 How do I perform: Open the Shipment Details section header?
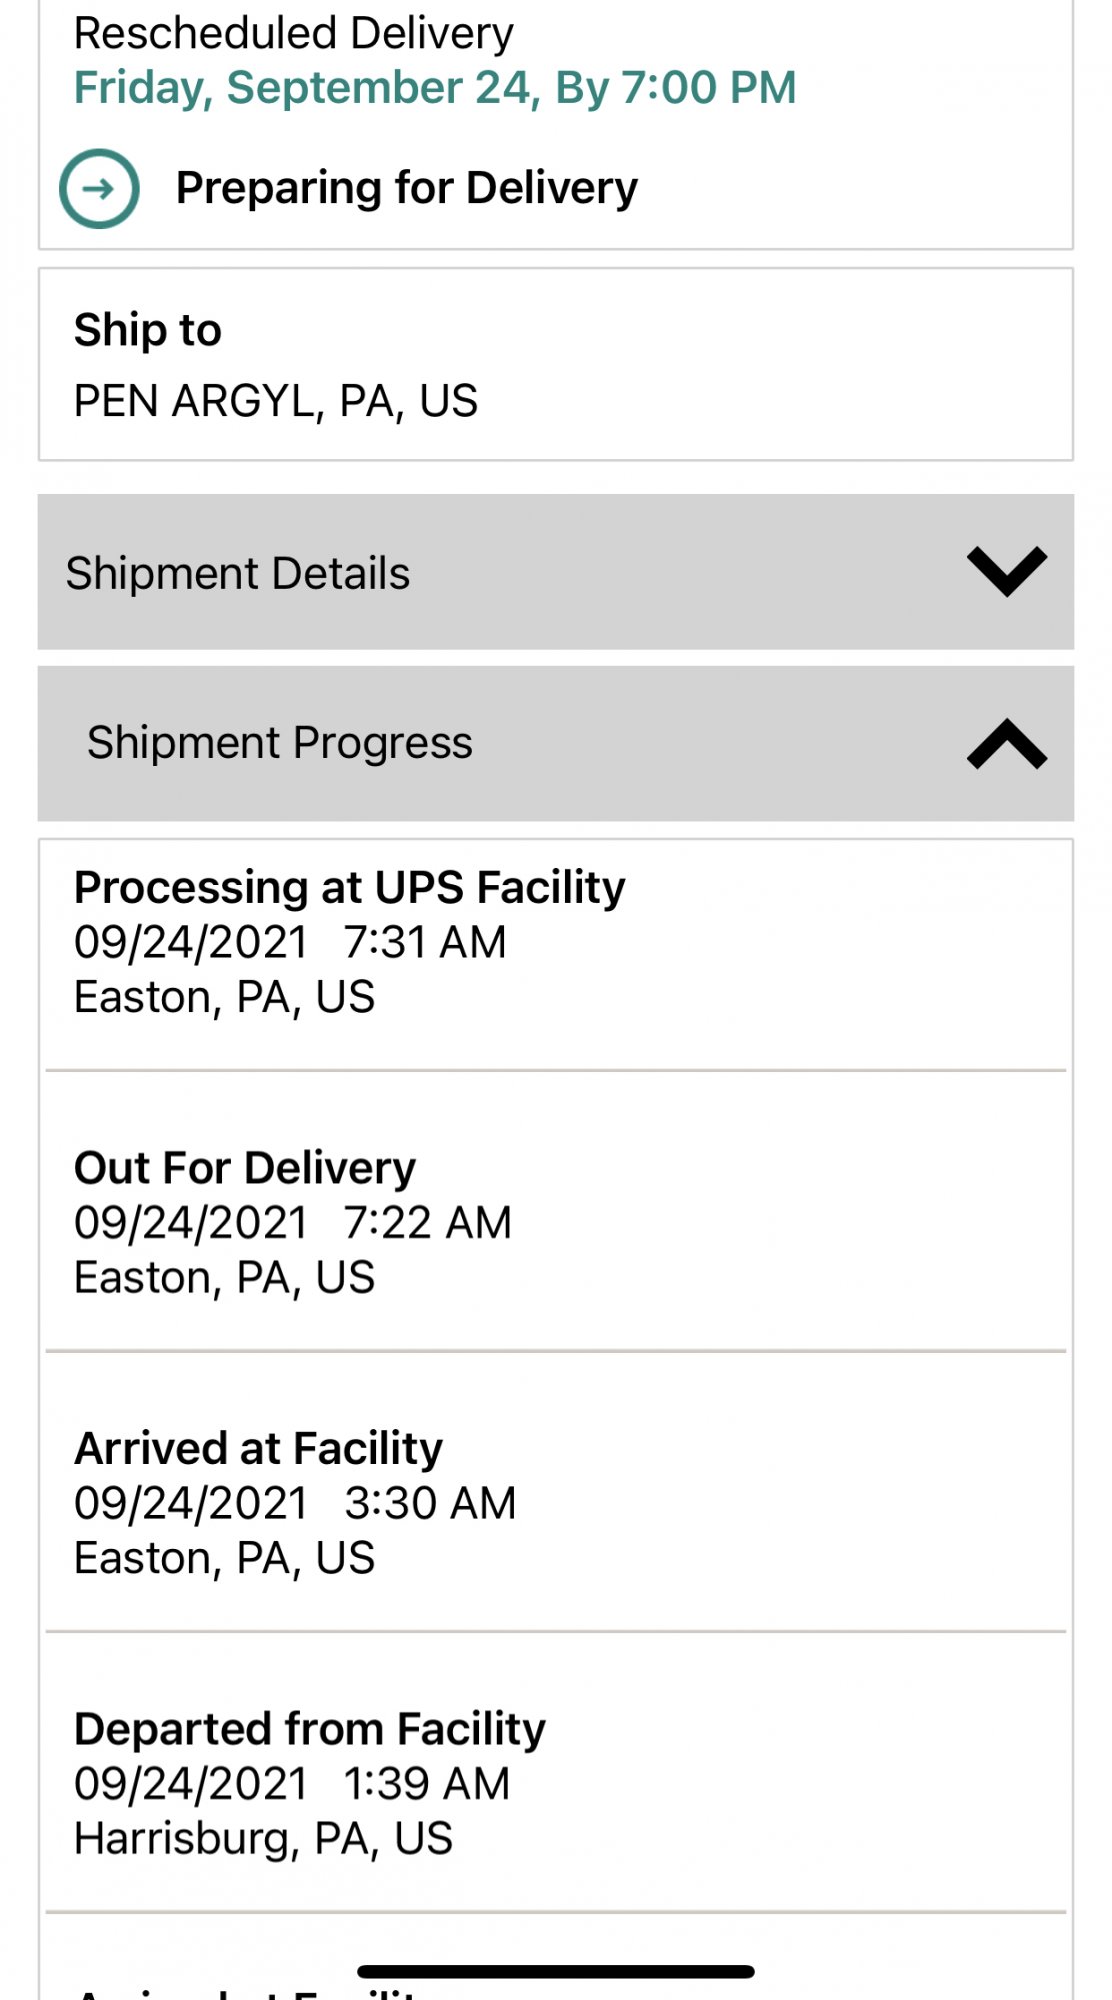pyautogui.click(x=238, y=574)
